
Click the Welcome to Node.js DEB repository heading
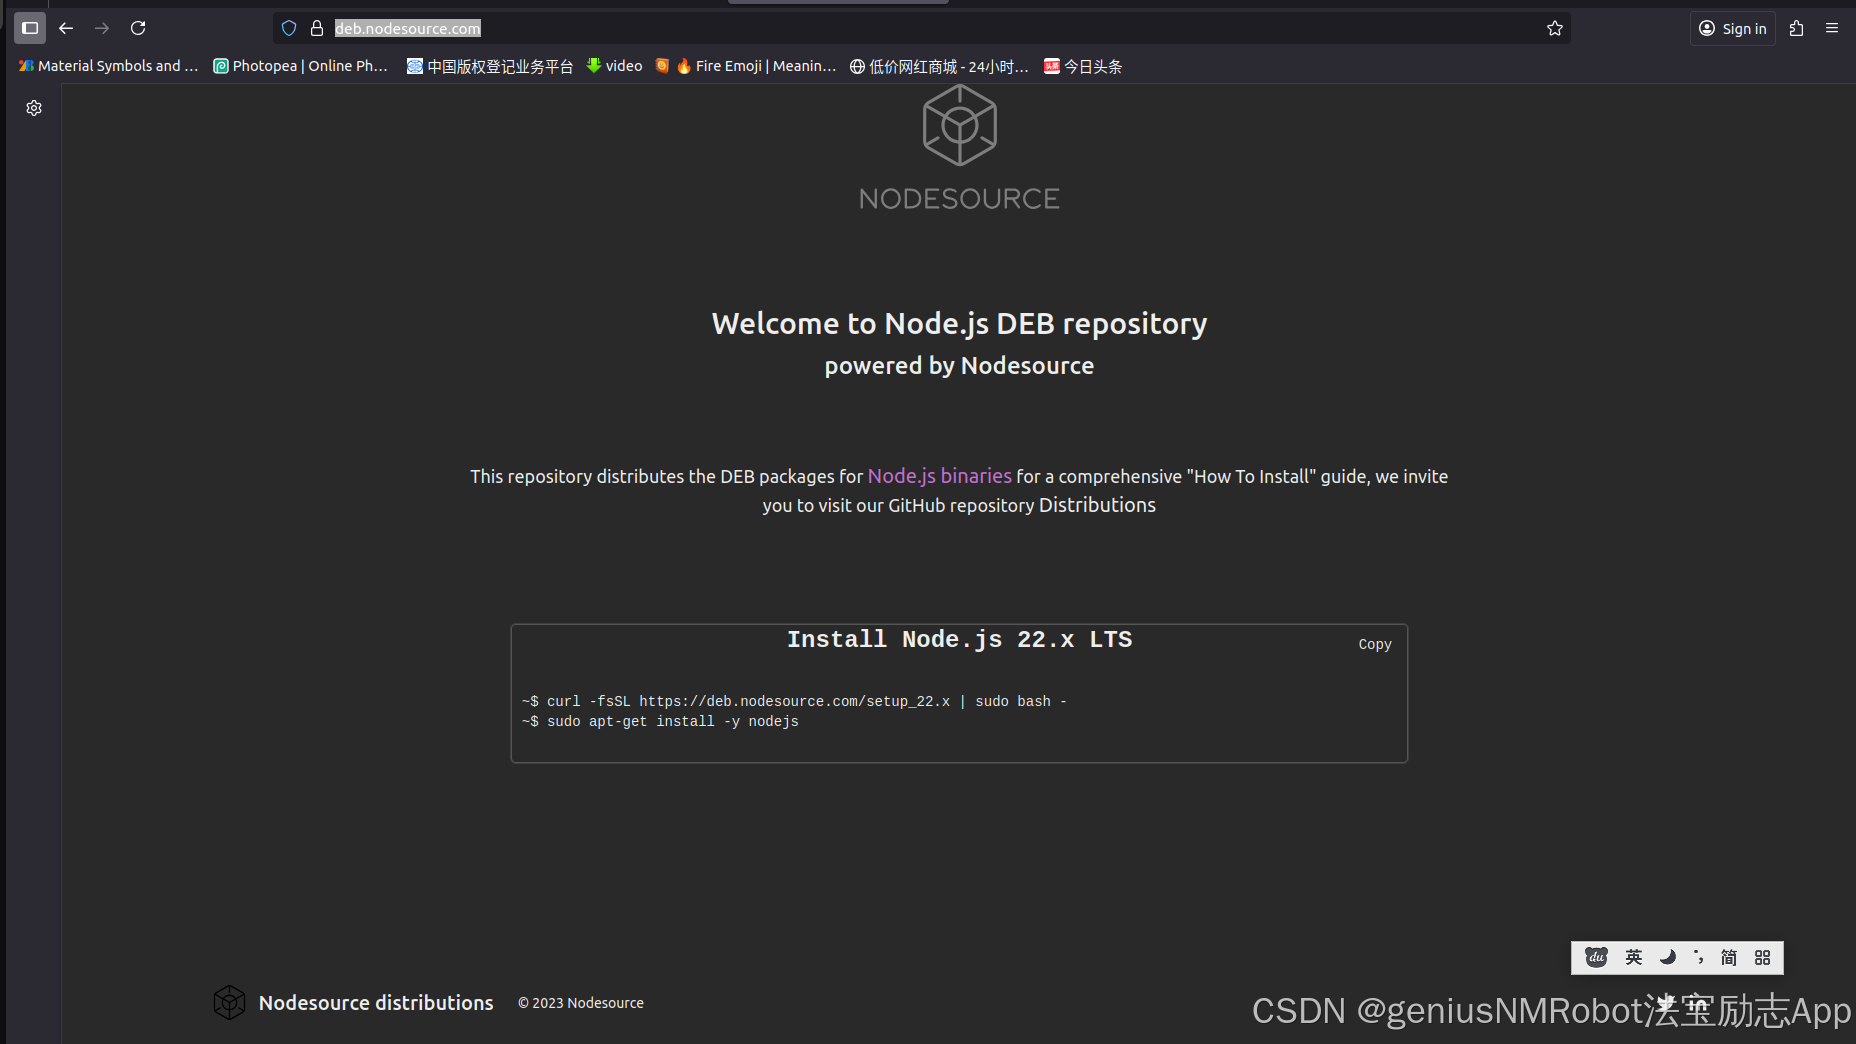click(x=959, y=323)
